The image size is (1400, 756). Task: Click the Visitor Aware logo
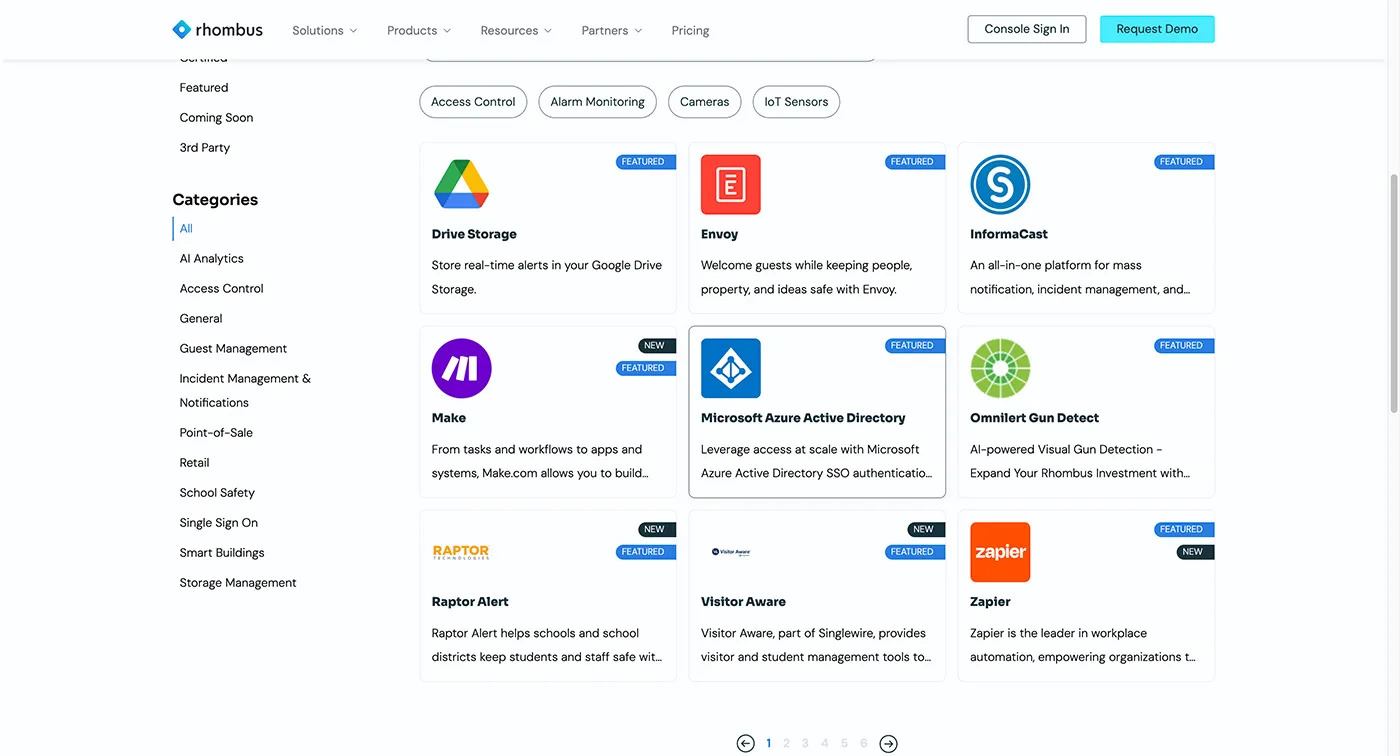731,552
